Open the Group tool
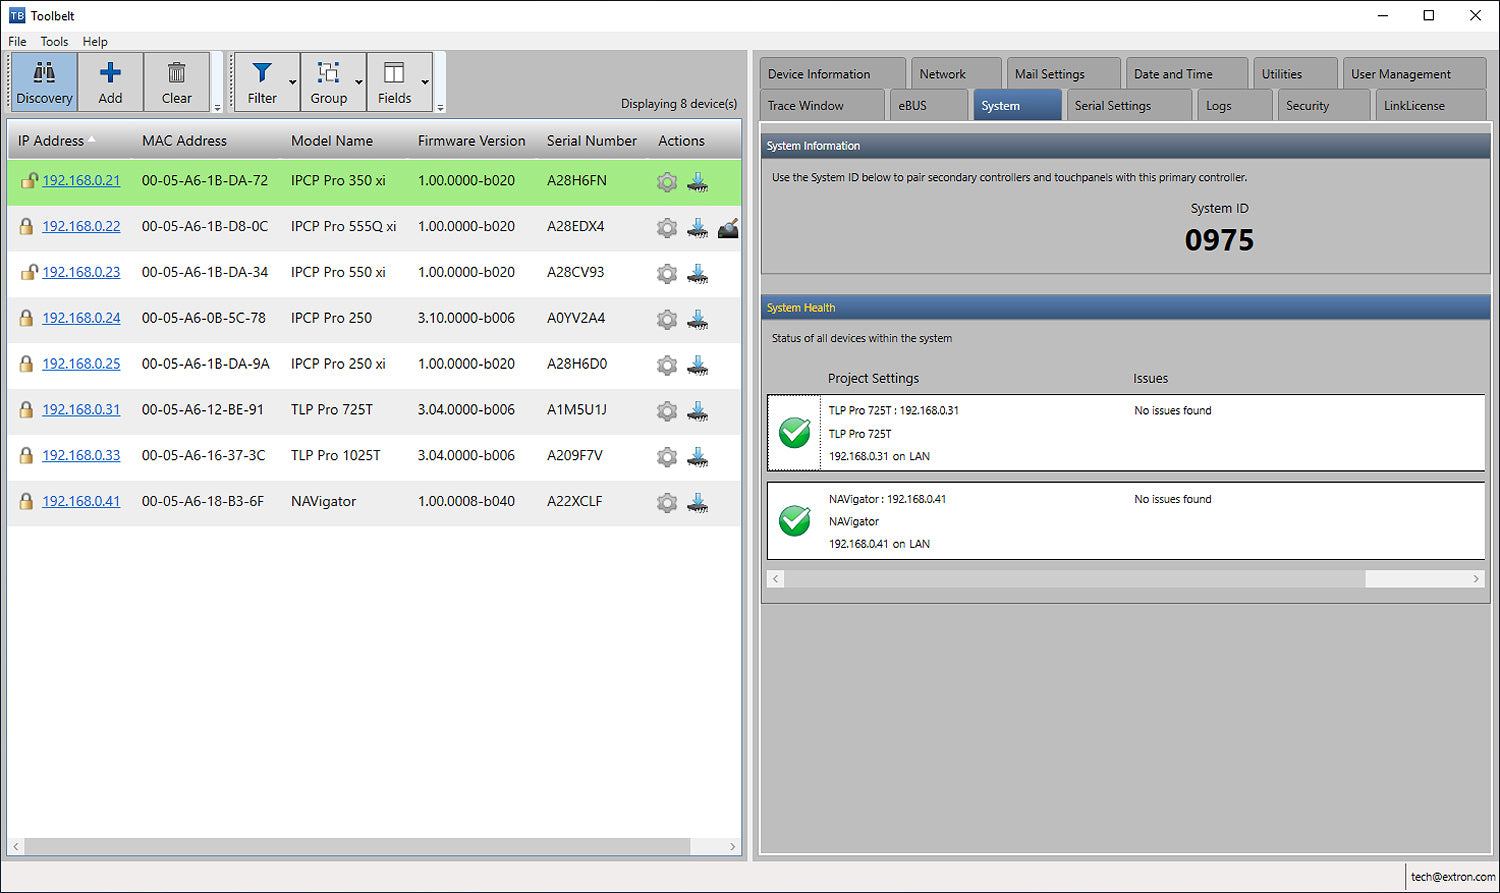Screen dimensions: 1500x893 pyautogui.click(x=328, y=82)
